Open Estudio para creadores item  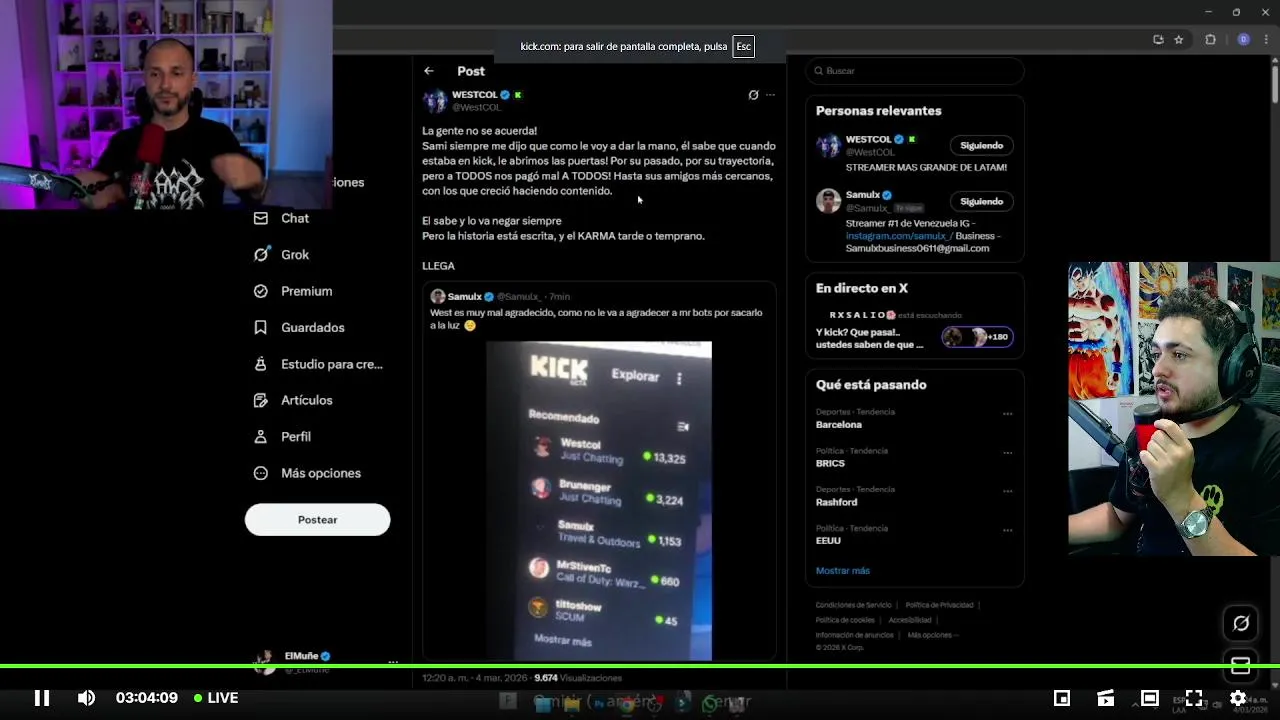pos(318,364)
